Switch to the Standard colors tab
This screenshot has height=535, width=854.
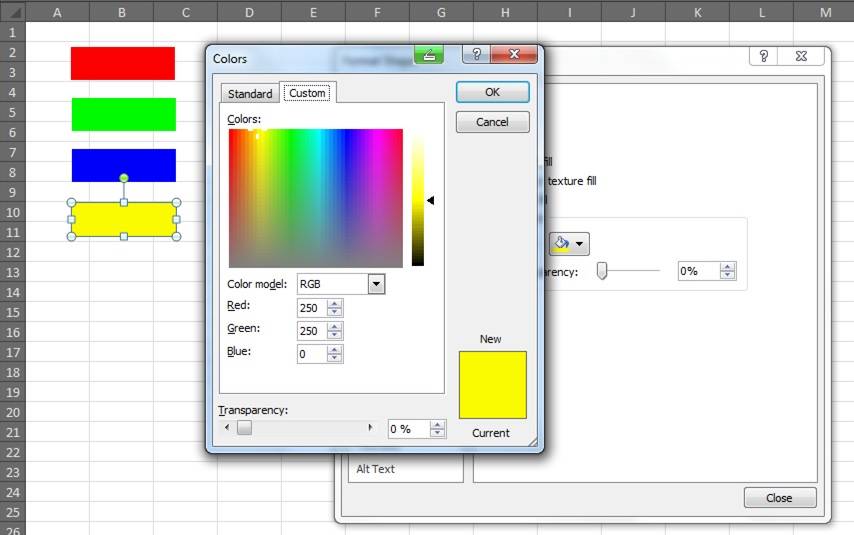250,94
